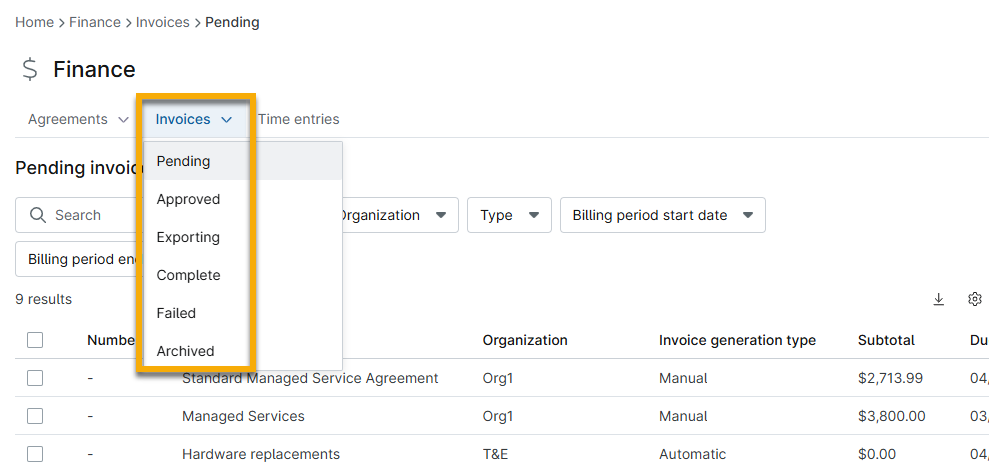Image resolution: width=994 pixels, height=468 pixels.
Task: Open table settings gear icon
Action: pos(975,299)
